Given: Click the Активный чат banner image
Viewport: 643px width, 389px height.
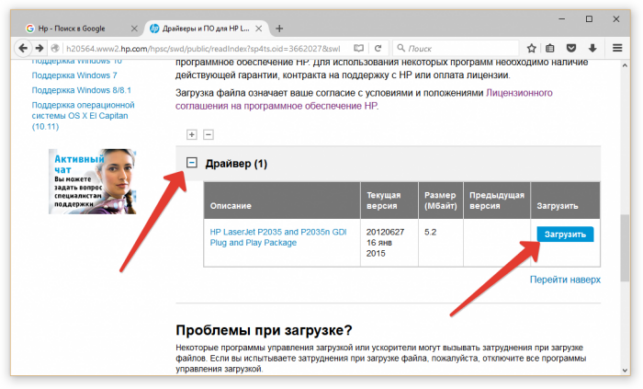Looking at the screenshot, I should coord(92,181).
